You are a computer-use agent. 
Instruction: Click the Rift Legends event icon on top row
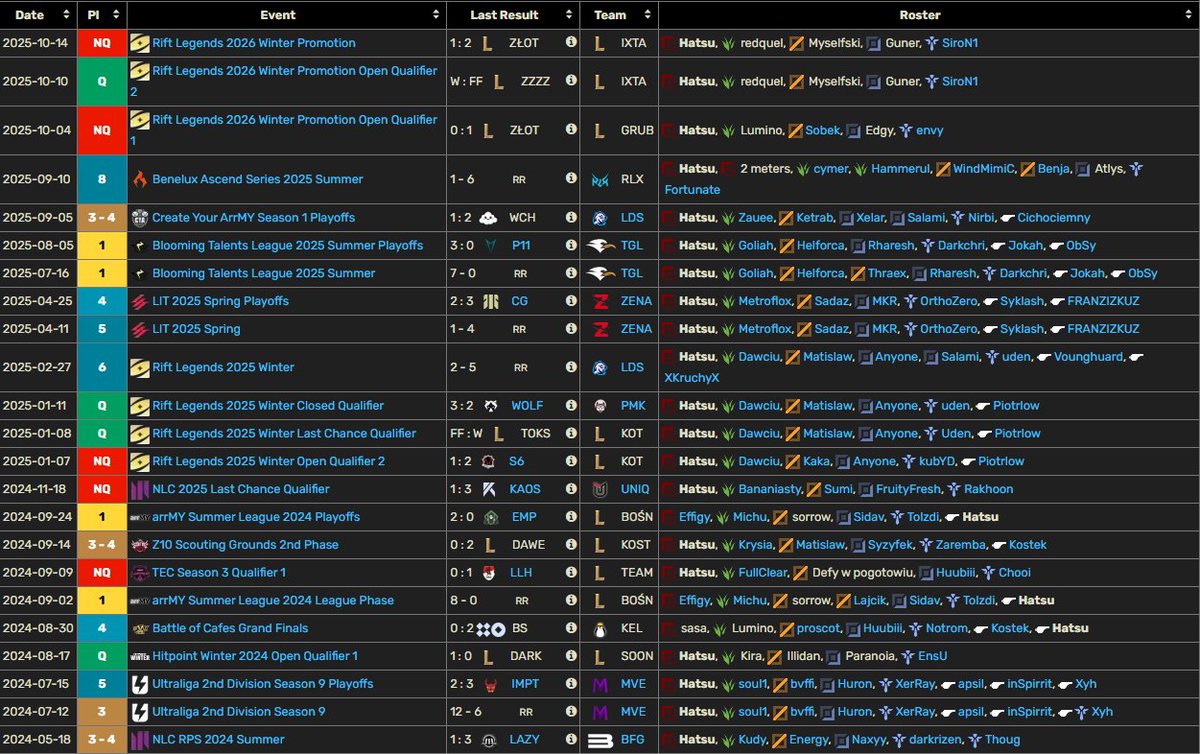tap(141, 43)
